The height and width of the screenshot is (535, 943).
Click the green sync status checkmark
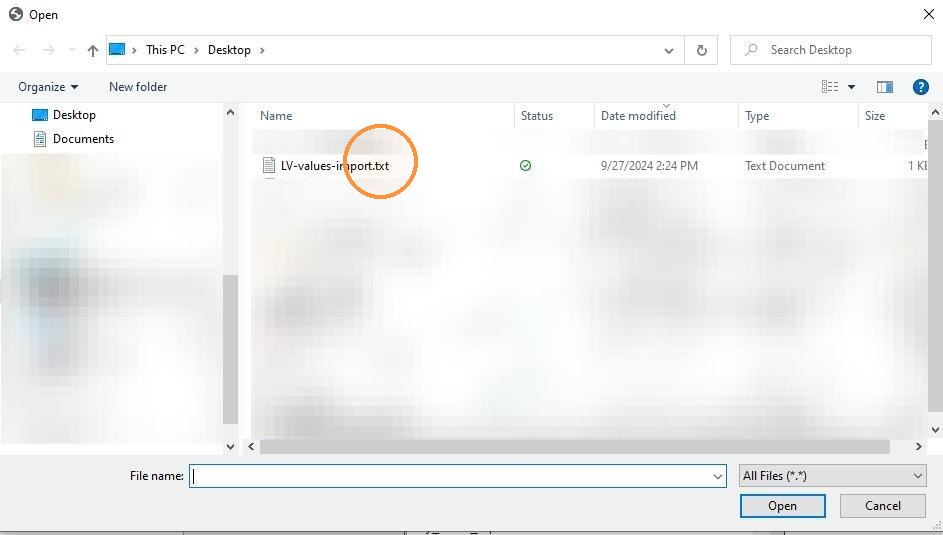pos(525,165)
